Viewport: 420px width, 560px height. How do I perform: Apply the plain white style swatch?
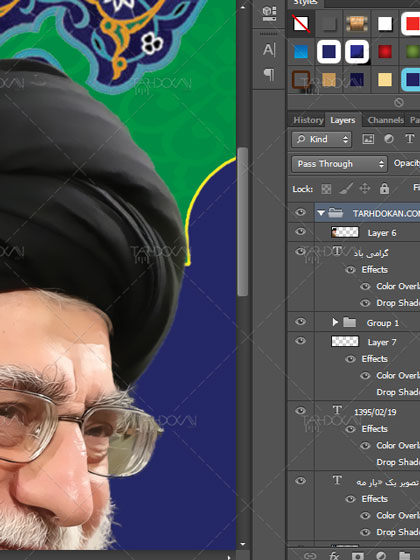coord(385,24)
